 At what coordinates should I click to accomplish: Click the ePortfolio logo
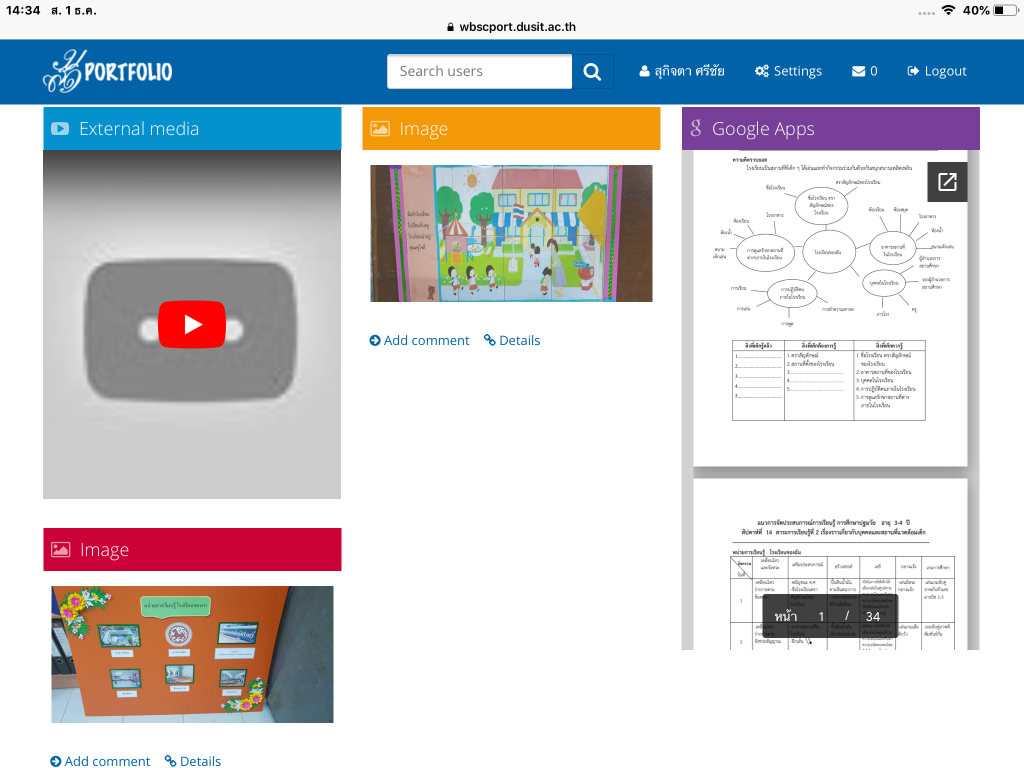tap(108, 71)
